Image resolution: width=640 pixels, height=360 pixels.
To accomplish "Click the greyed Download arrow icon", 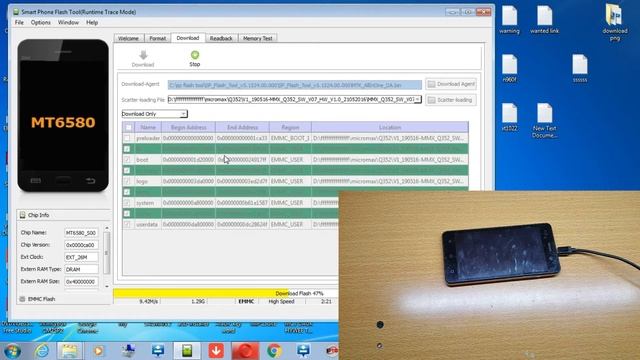I will pyautogui.click(x=143, y=55).
